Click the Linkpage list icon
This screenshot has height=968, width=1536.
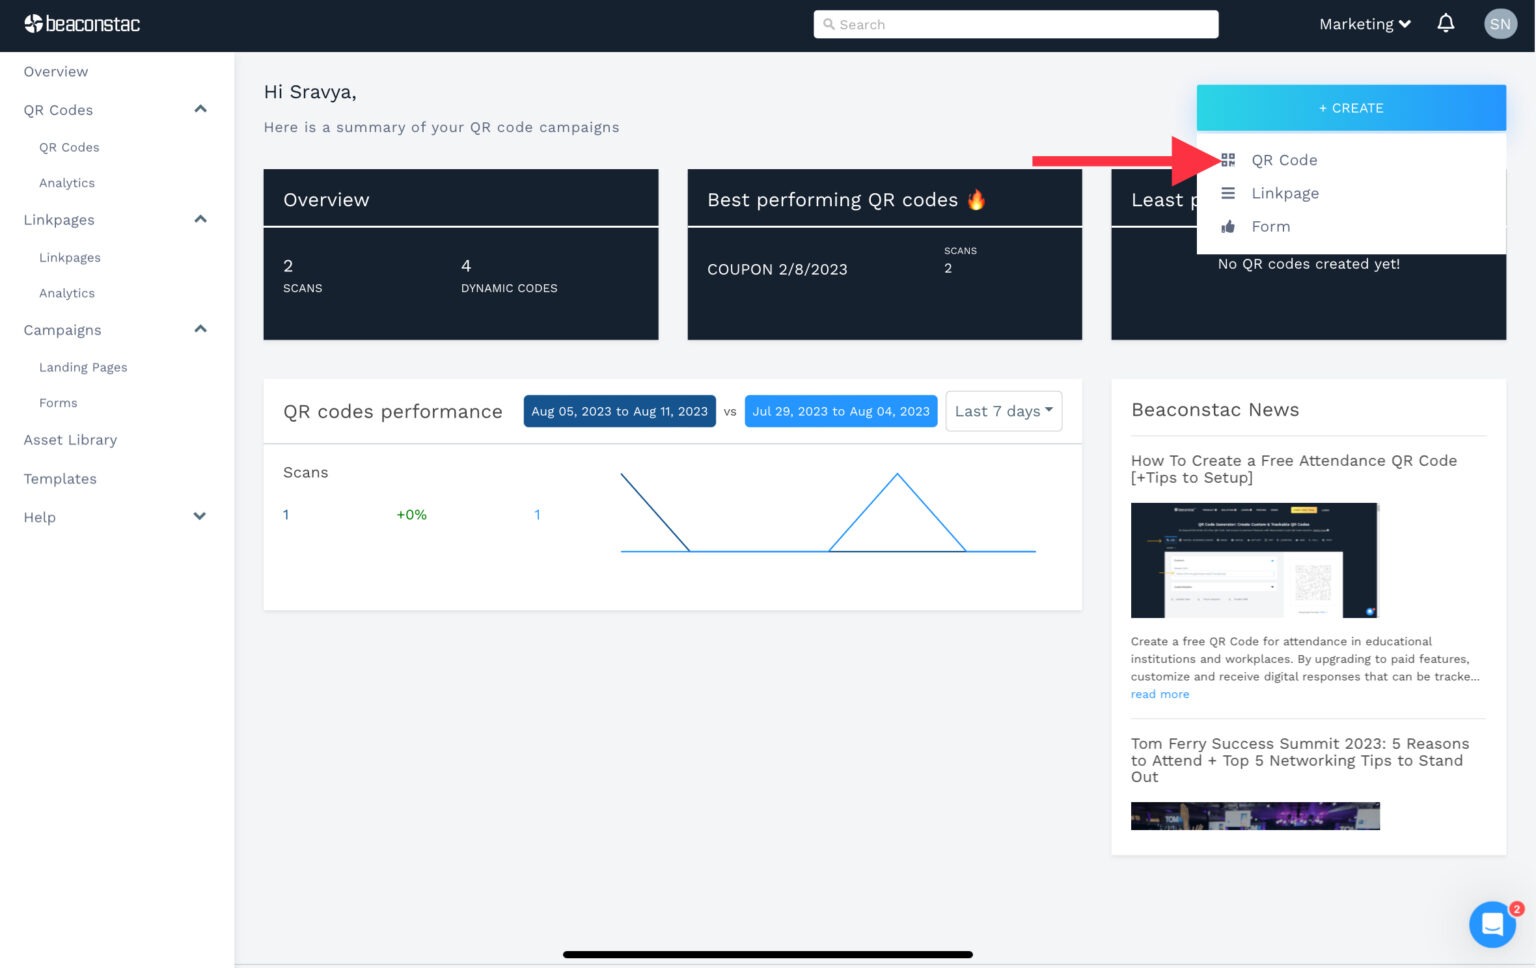(1228, 193)
